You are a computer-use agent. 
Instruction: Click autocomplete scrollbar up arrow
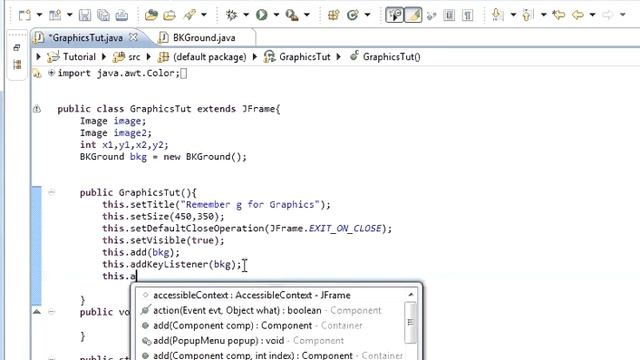[x=411, y=295]
